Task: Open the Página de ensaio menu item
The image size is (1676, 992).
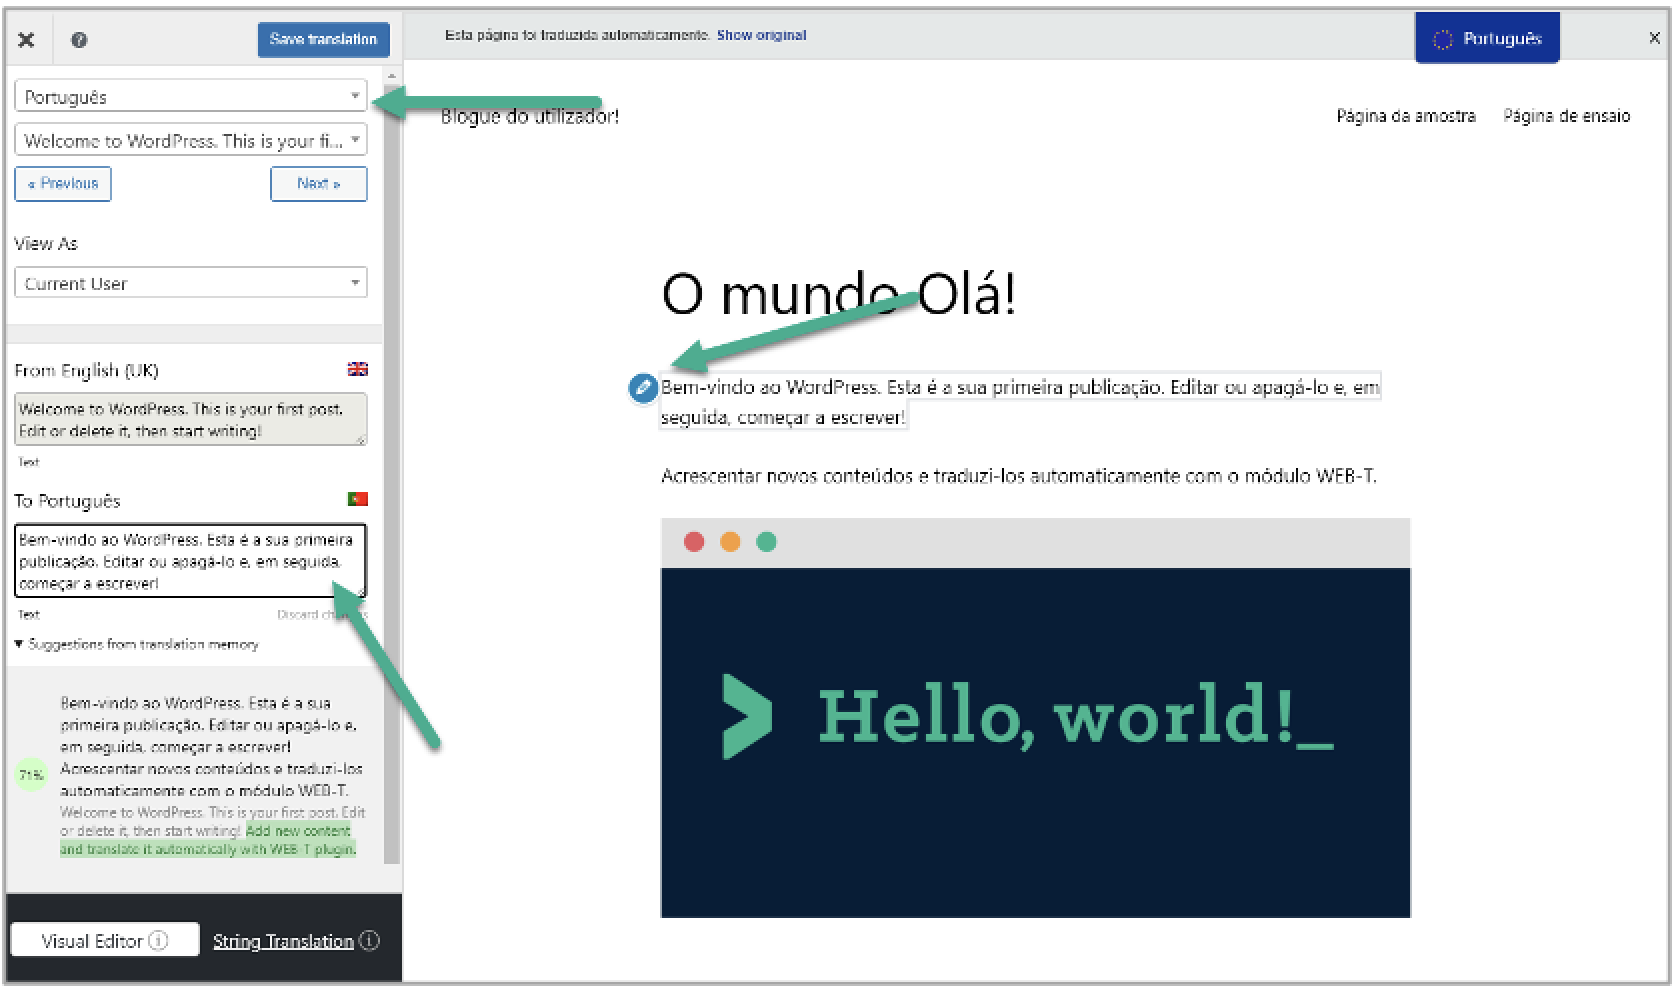Action: (x=1566, y=116)
